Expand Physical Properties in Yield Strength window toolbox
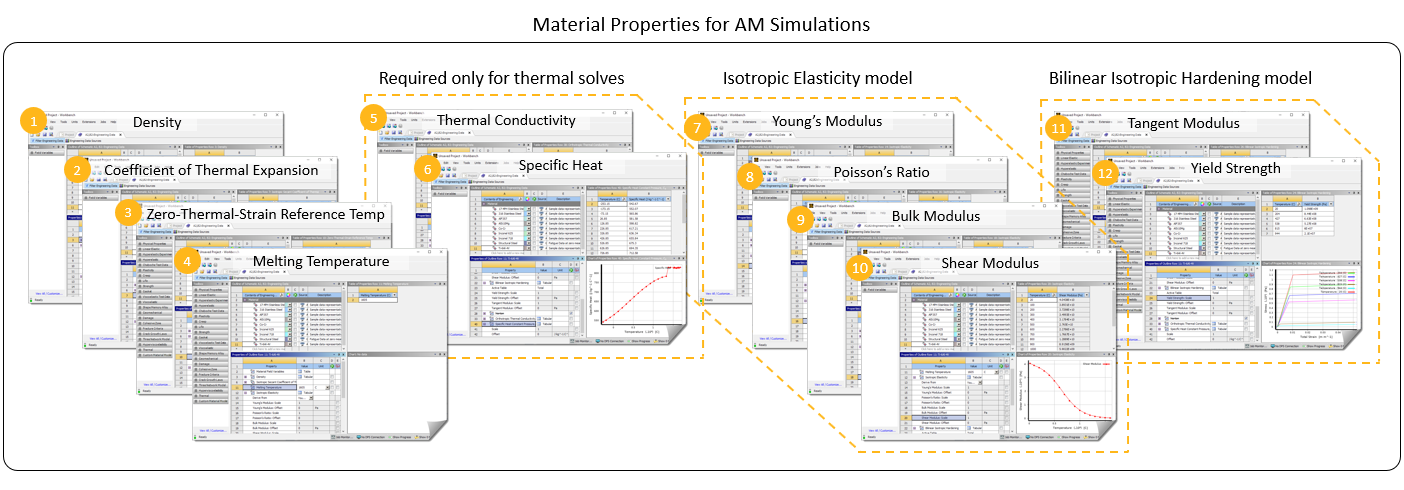Image resolution: width=1404 pixels, height=490 pixels. [x=1124, y=199]
